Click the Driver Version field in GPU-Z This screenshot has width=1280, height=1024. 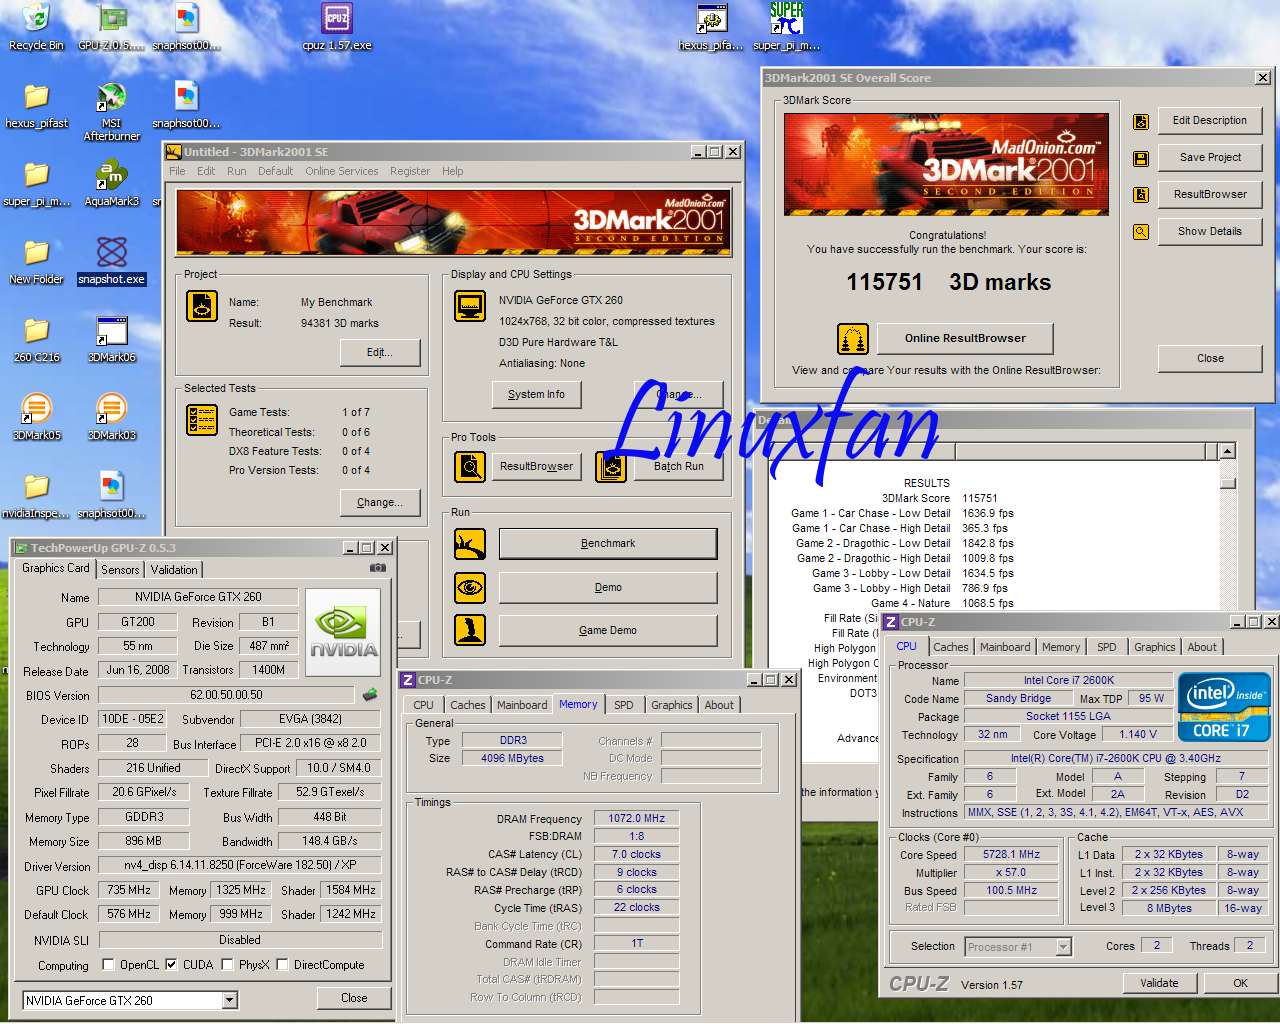[x=240, y=865]
